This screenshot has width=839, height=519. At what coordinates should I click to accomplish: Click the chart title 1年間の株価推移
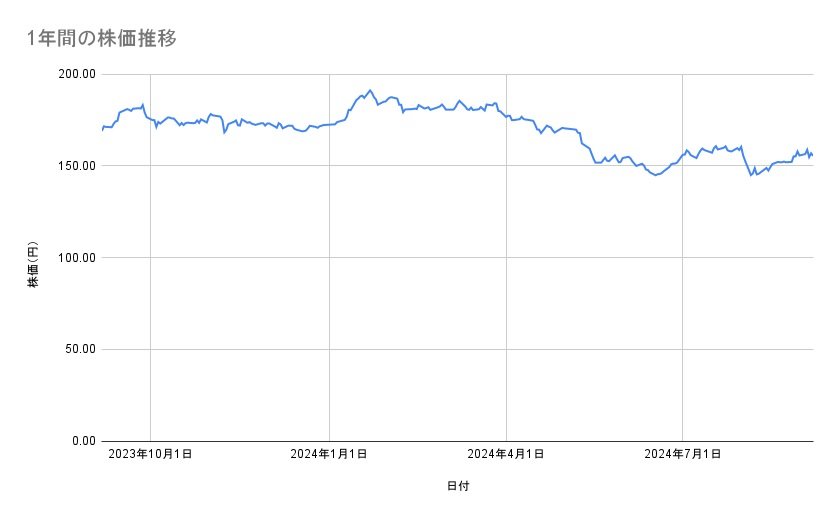[103, 38]
